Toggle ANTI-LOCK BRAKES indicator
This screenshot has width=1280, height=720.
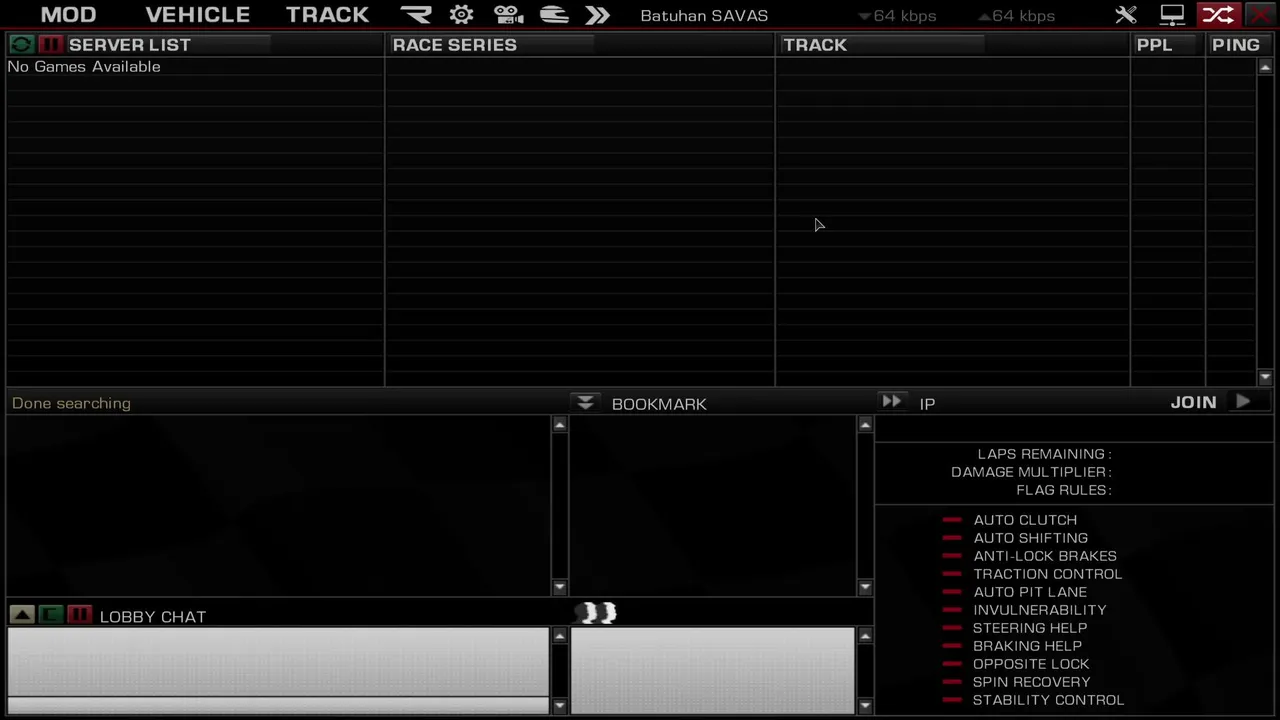point(952,556)
